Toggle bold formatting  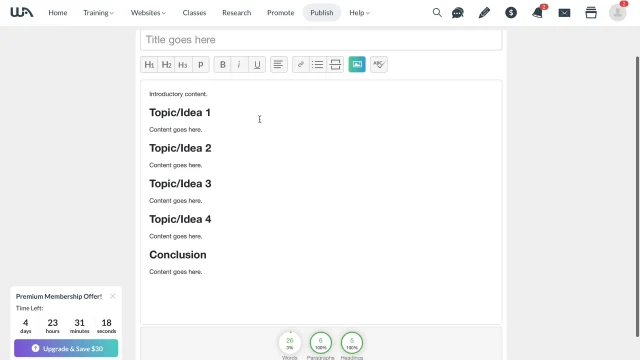pyautogui.click(x=222, y=64)
